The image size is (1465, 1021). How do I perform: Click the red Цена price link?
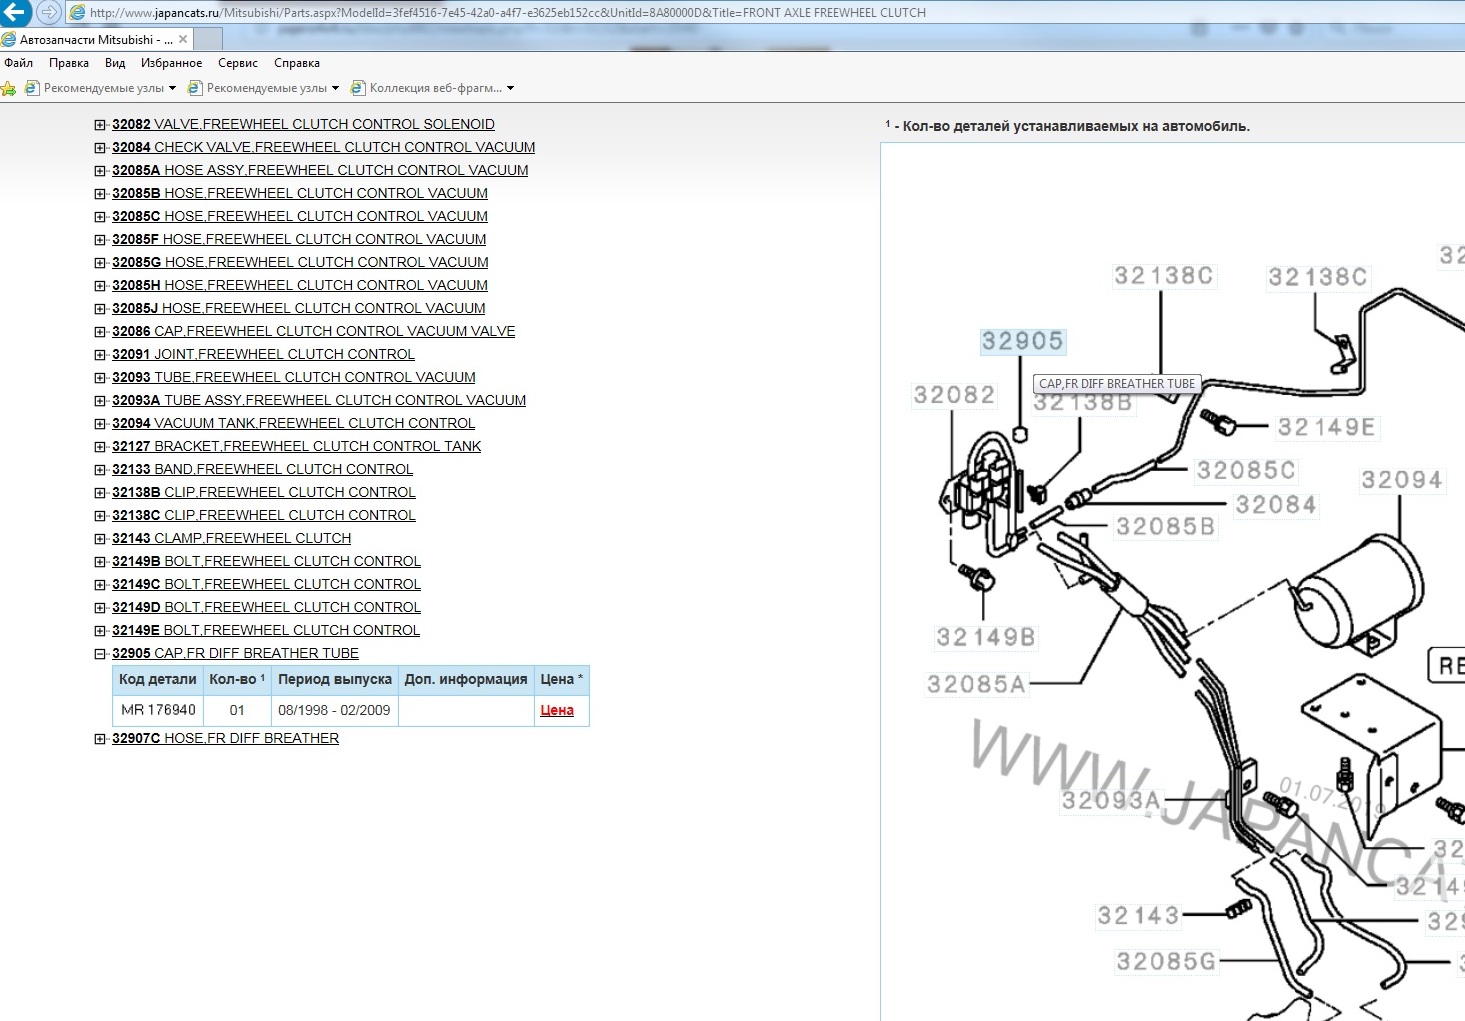tap(556, 710)
